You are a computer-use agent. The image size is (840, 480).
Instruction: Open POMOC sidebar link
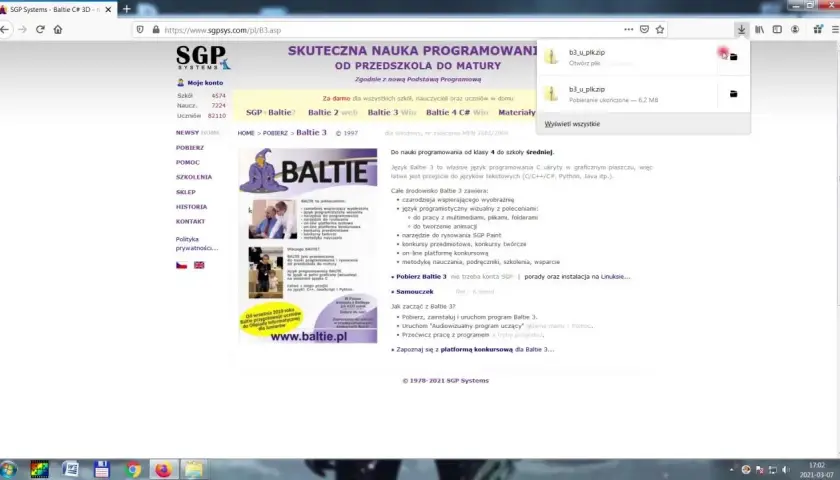coord(188,162)
